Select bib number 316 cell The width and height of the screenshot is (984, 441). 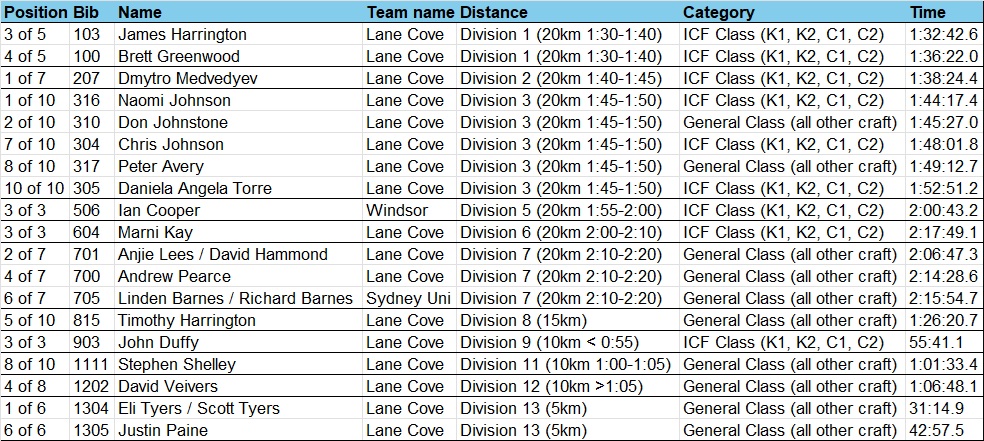(x=92, y=100)
